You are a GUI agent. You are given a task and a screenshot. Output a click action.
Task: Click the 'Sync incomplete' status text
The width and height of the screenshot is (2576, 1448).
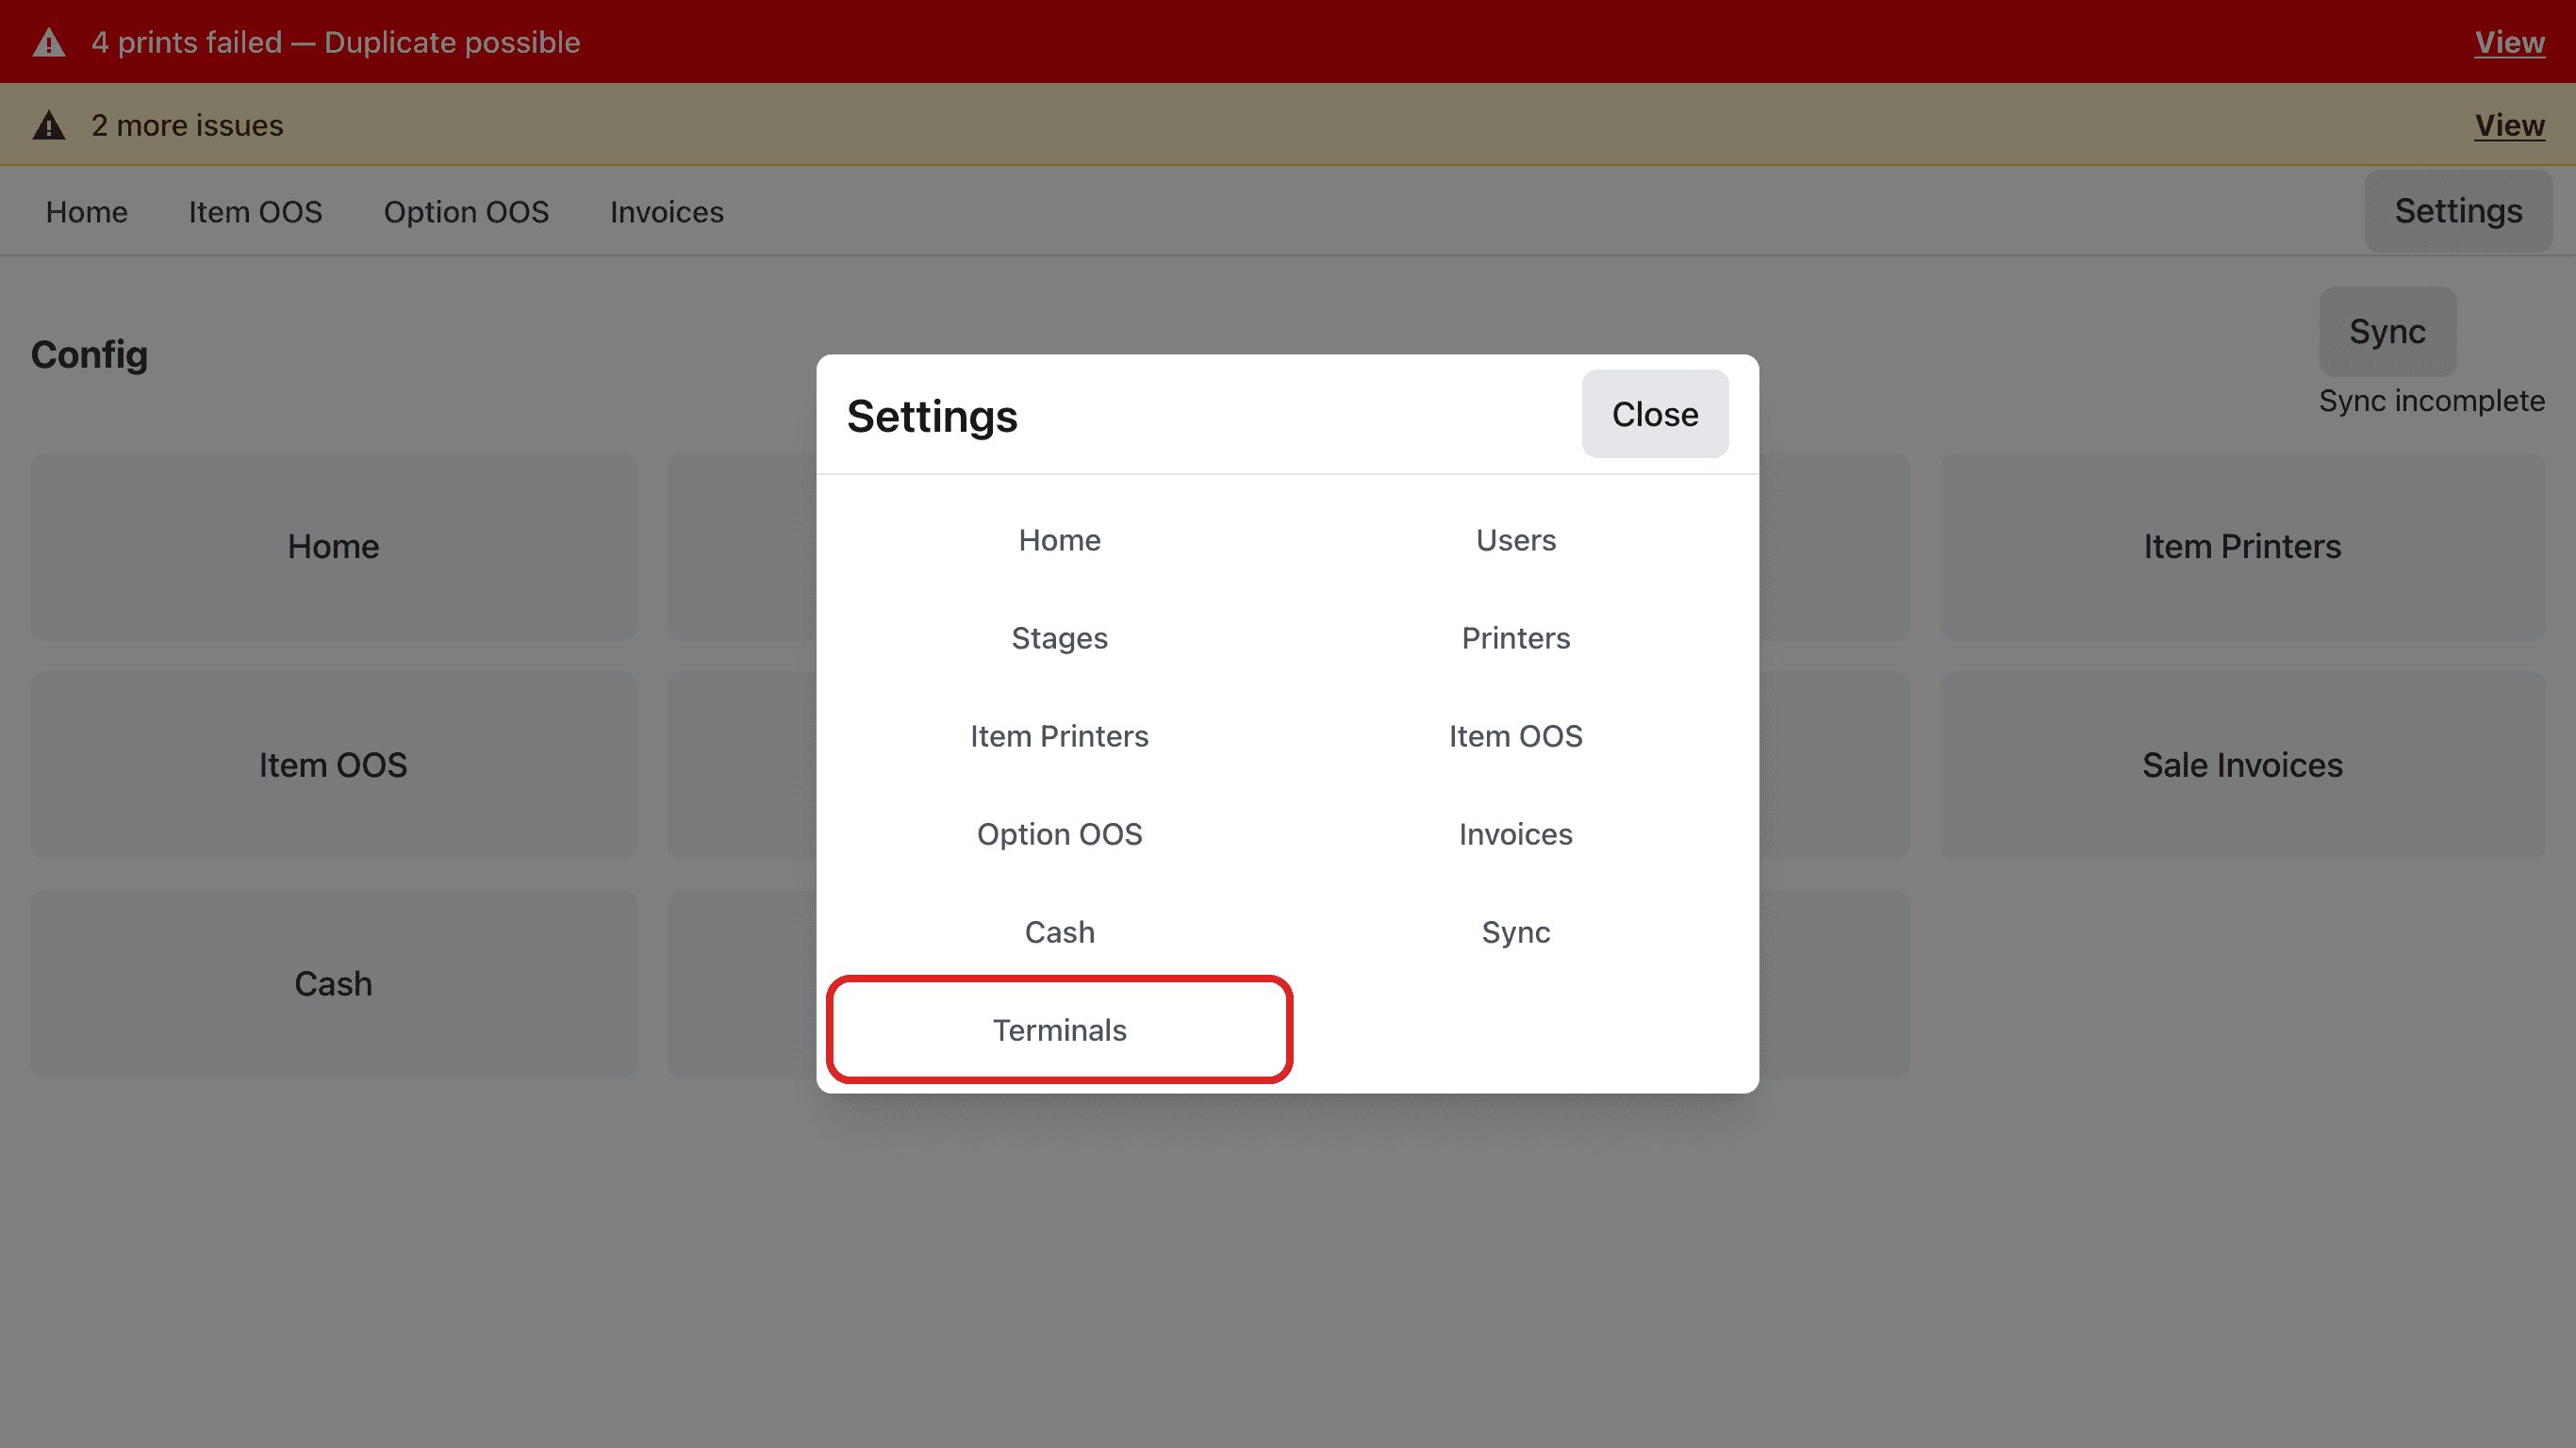coord(2432,401)
